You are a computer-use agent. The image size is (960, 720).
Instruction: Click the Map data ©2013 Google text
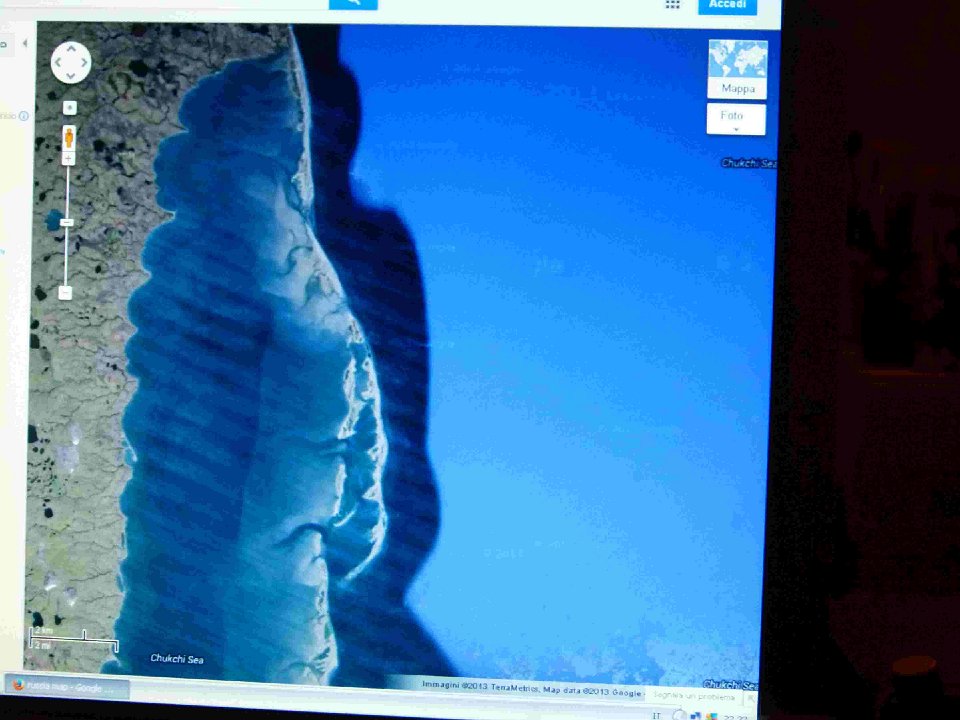592,690
